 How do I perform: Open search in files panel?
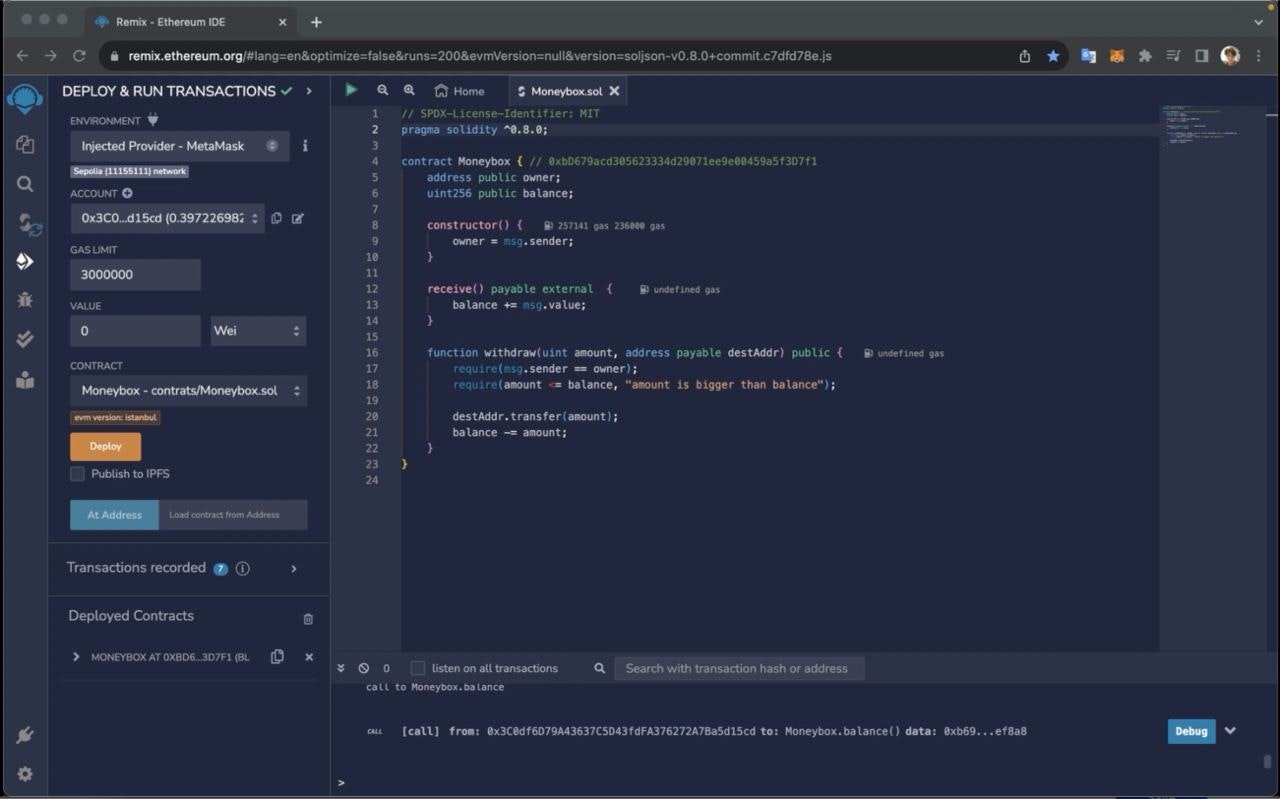pos(25,184)
